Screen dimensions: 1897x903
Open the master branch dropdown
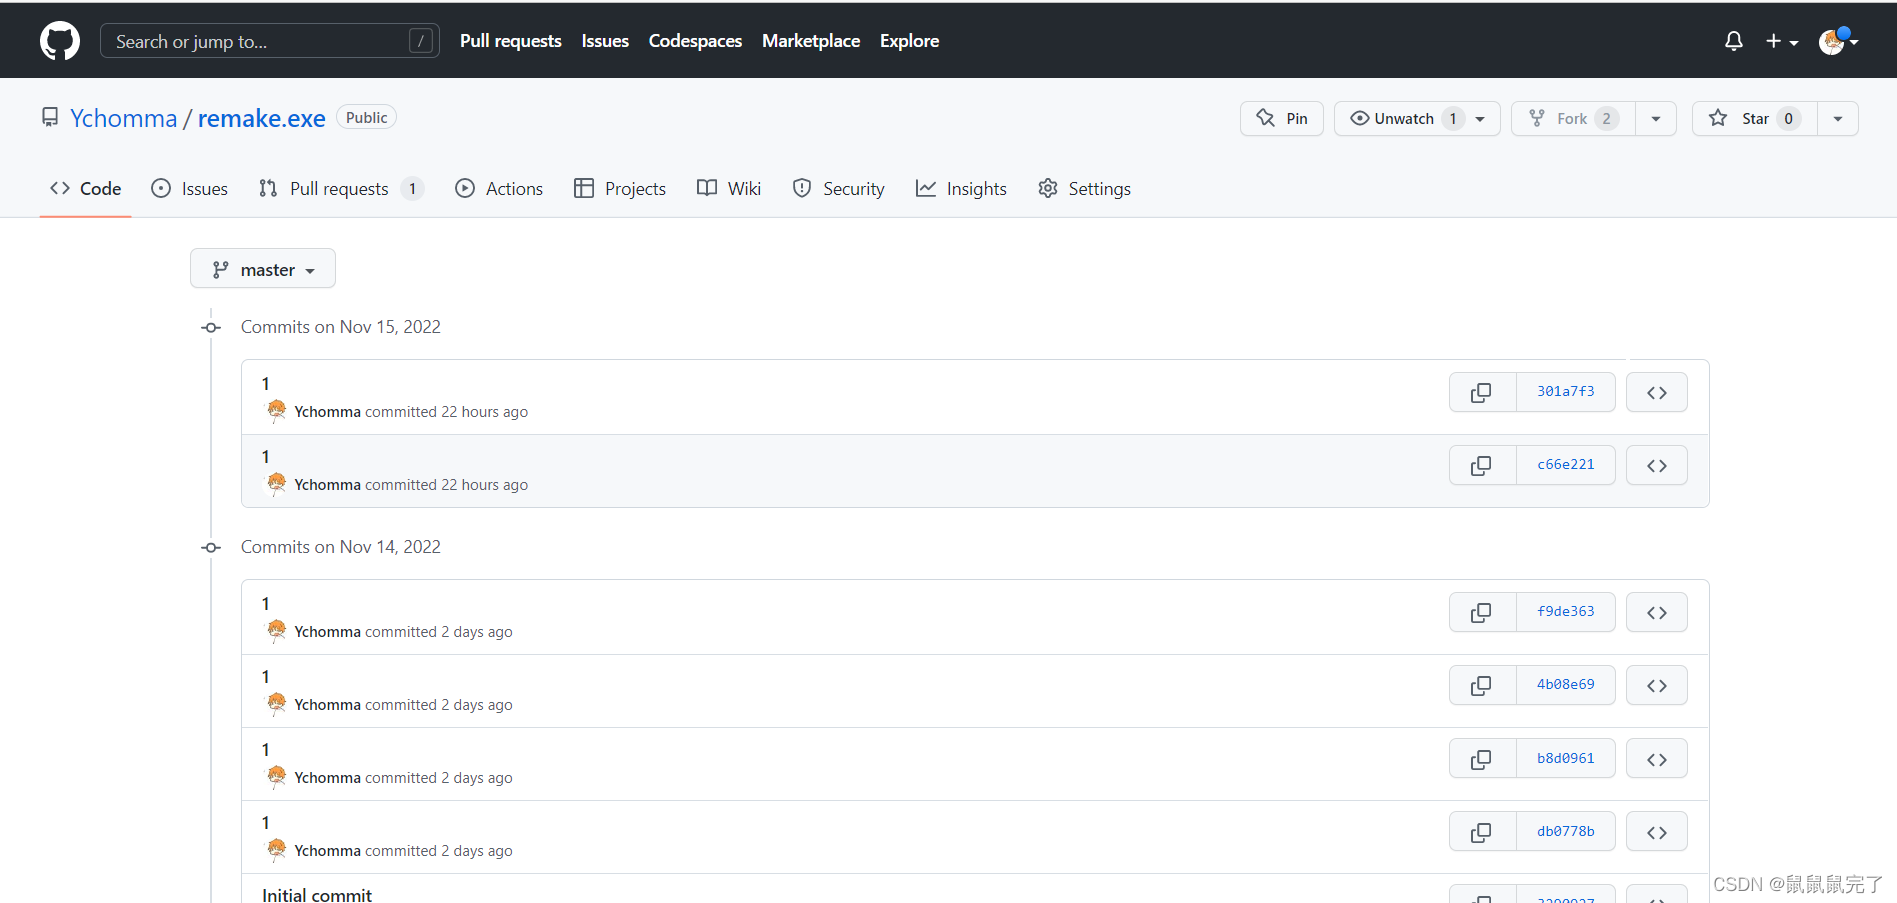[263, 269]
